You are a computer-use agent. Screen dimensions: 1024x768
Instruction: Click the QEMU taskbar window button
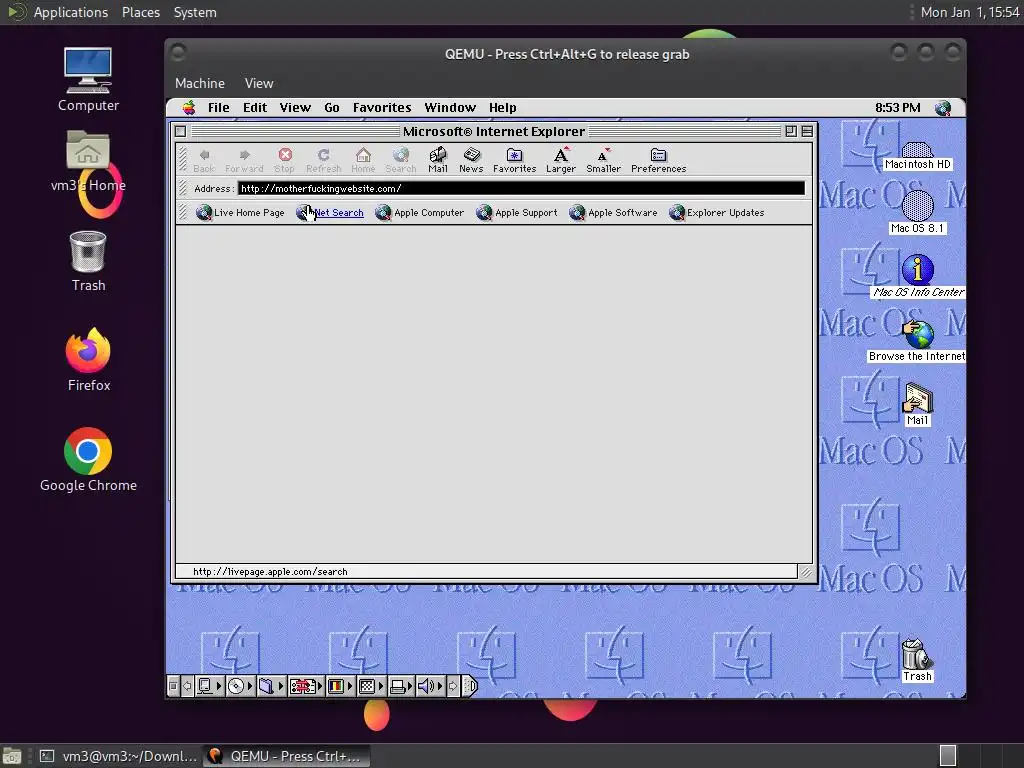point(286,756)
